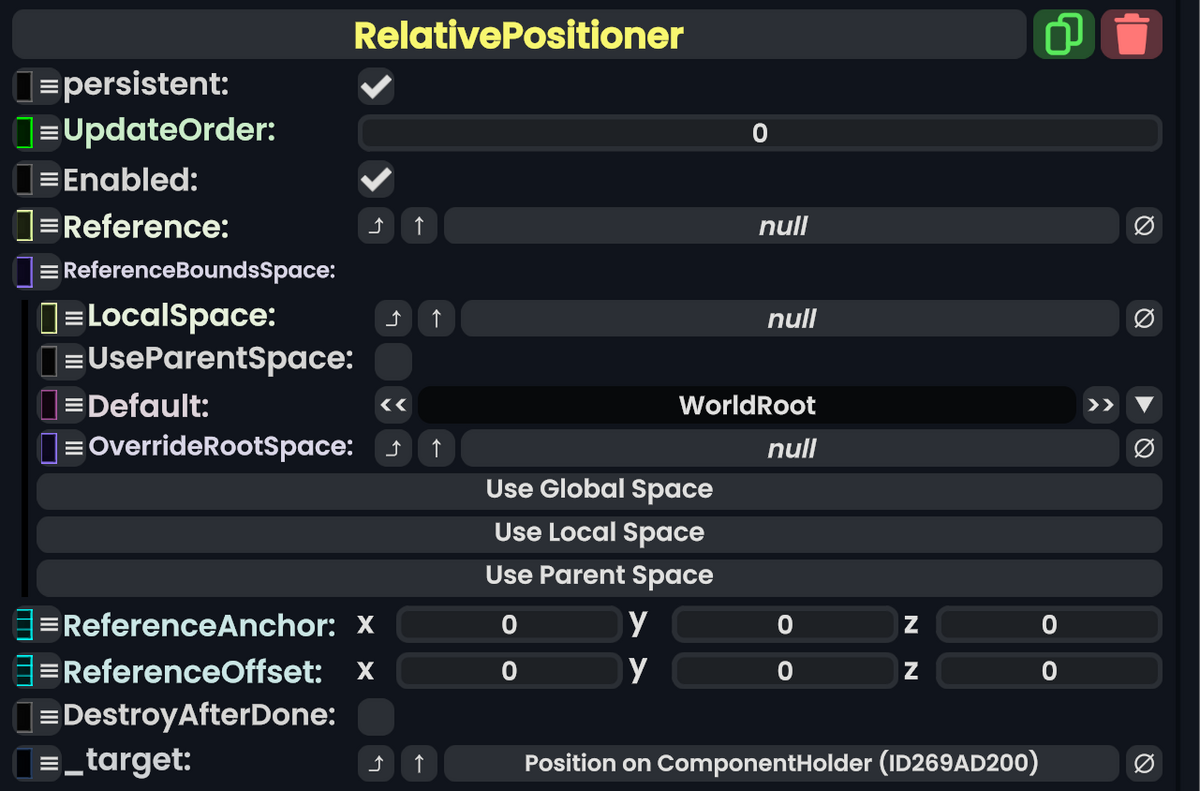This screenshot has height=791, width=1200.
Task: Click the curved jump arrow beside LocalSpace
Action: tap(393, 318)
